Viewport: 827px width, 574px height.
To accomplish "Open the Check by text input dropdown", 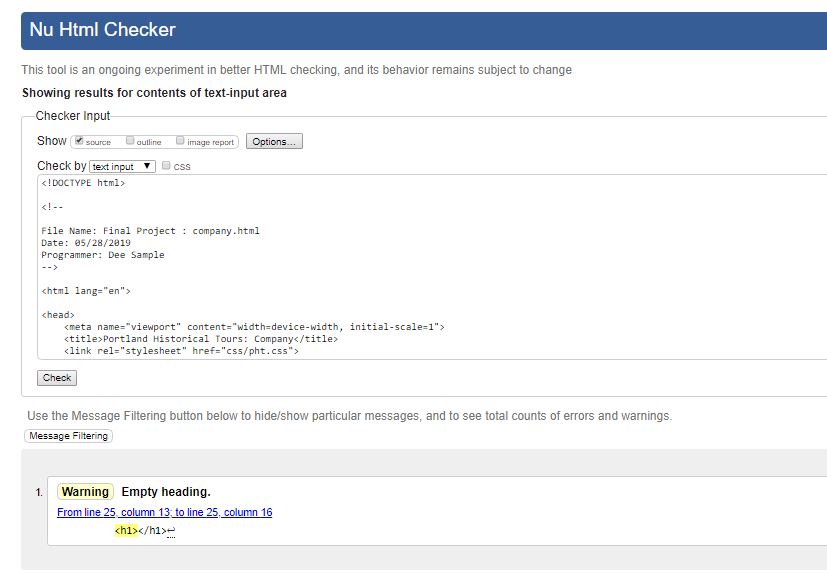I will (x=122, y=166).
